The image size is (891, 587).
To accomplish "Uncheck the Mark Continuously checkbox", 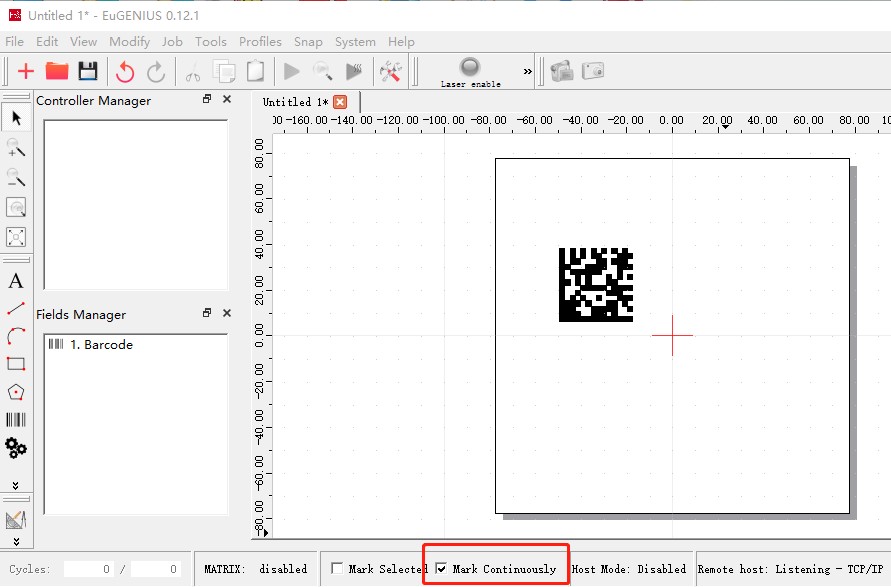I will click(x=441, y=568).
